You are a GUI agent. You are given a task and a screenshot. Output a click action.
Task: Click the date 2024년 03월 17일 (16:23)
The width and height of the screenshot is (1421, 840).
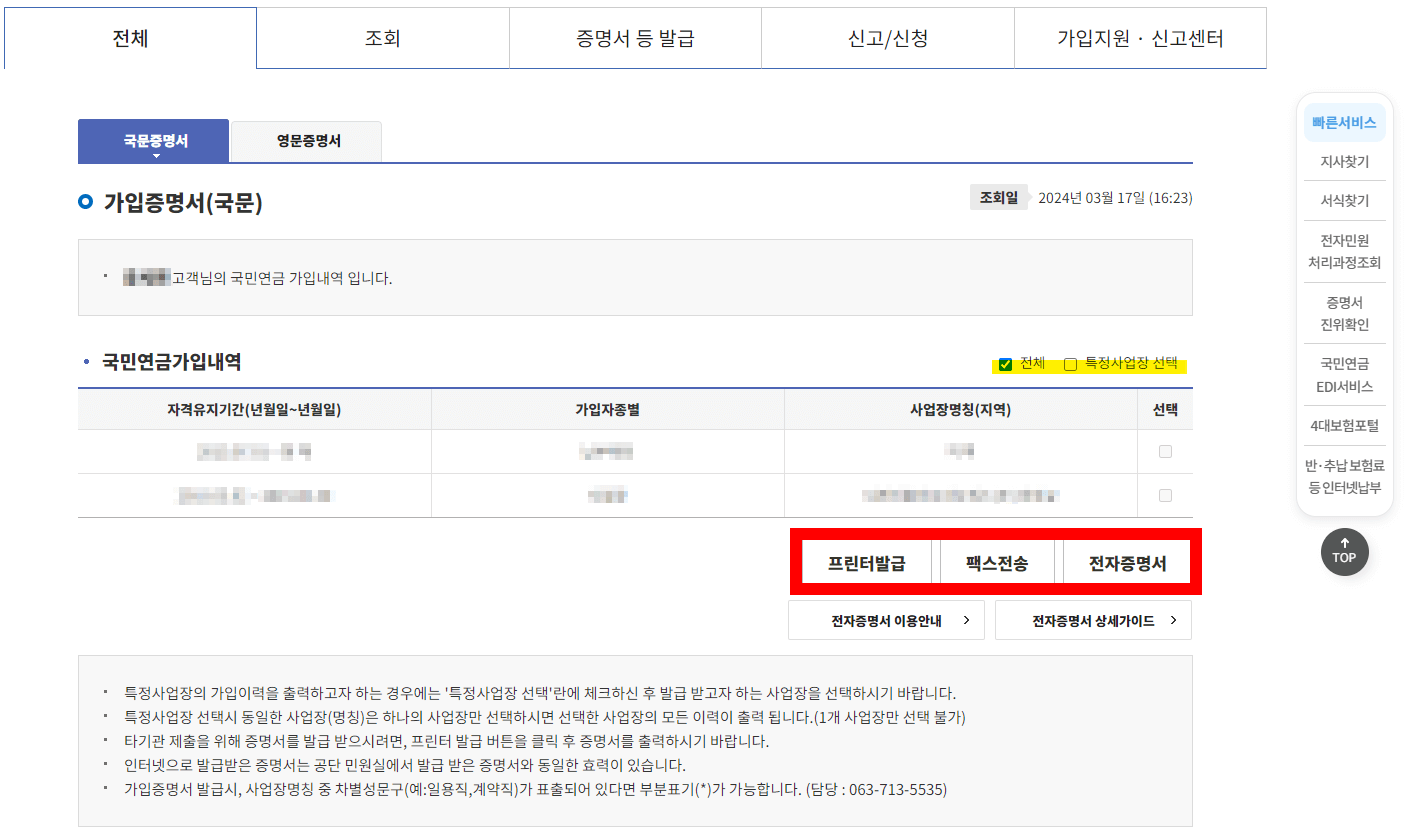(x=1115, y=198)
